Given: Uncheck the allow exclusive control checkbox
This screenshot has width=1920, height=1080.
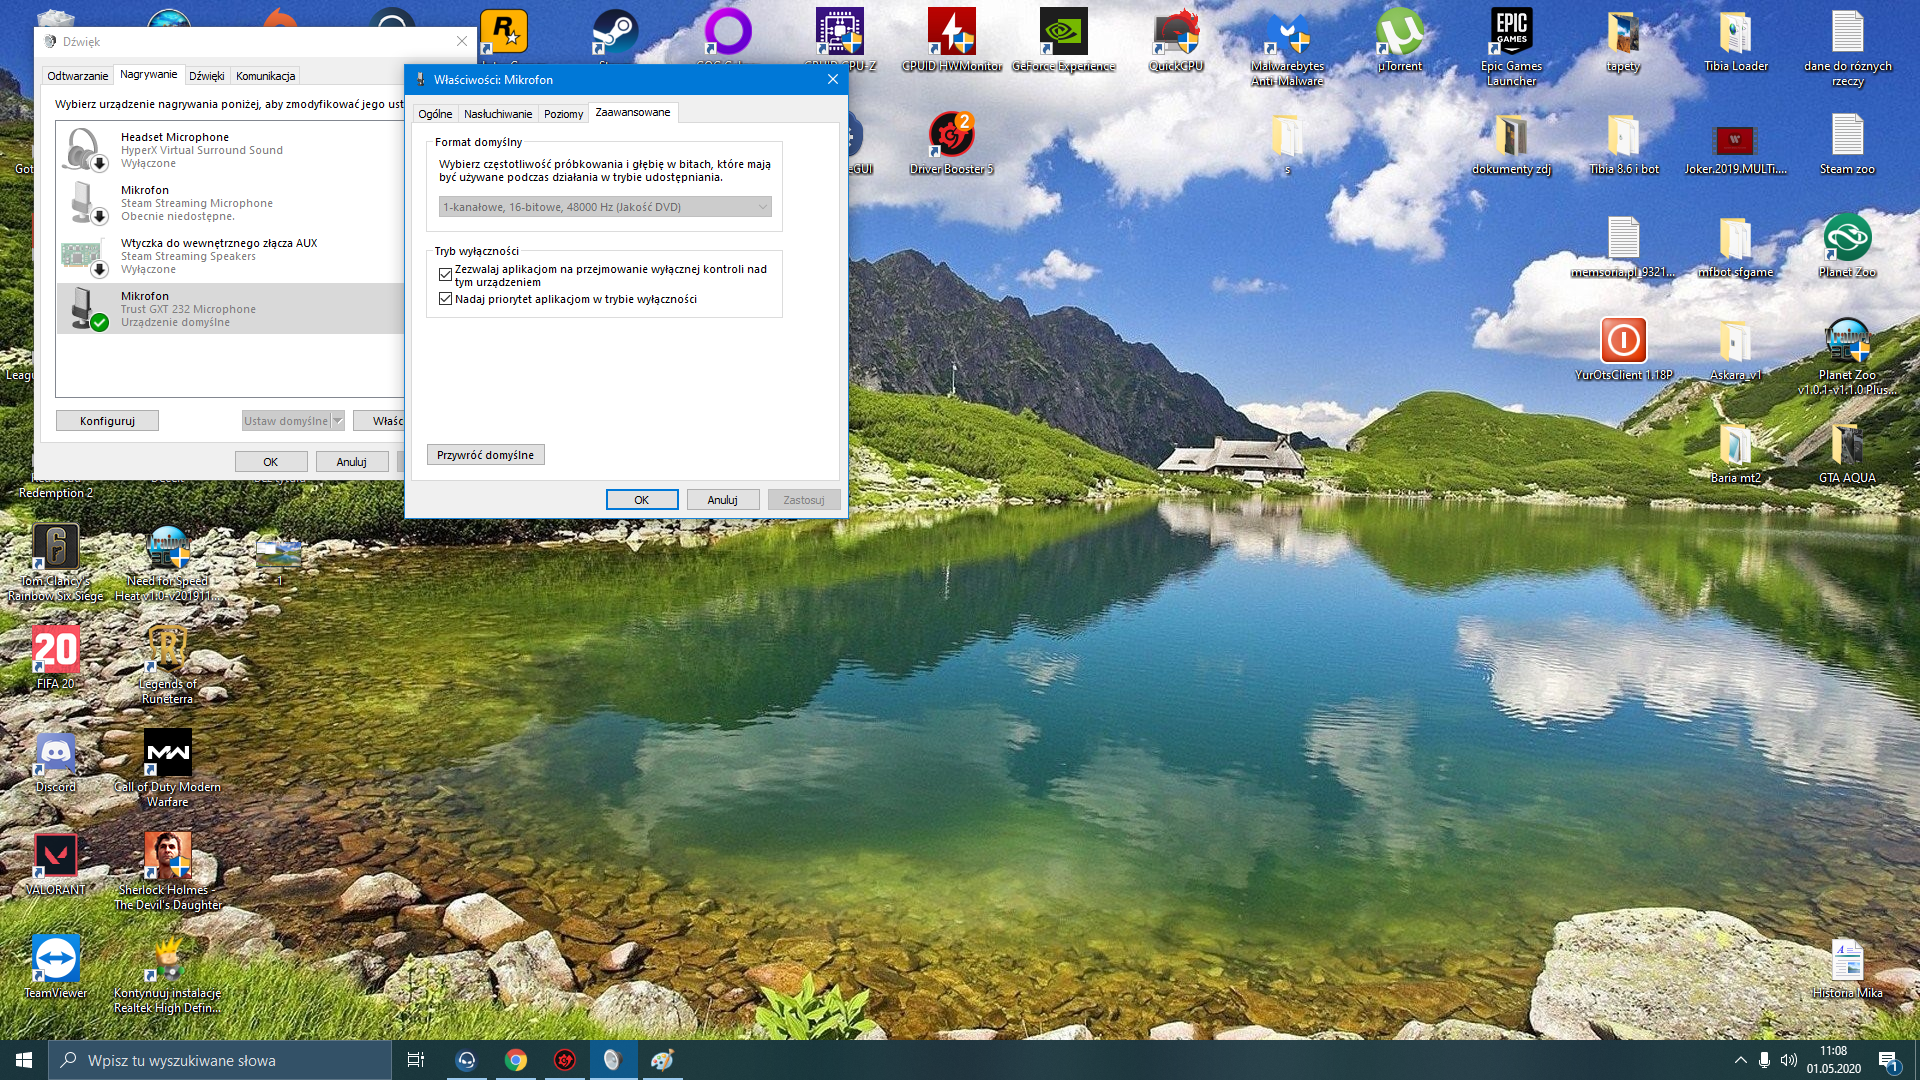Looking at the screenshot, I should pyautogui.click(x=445, y=274).
